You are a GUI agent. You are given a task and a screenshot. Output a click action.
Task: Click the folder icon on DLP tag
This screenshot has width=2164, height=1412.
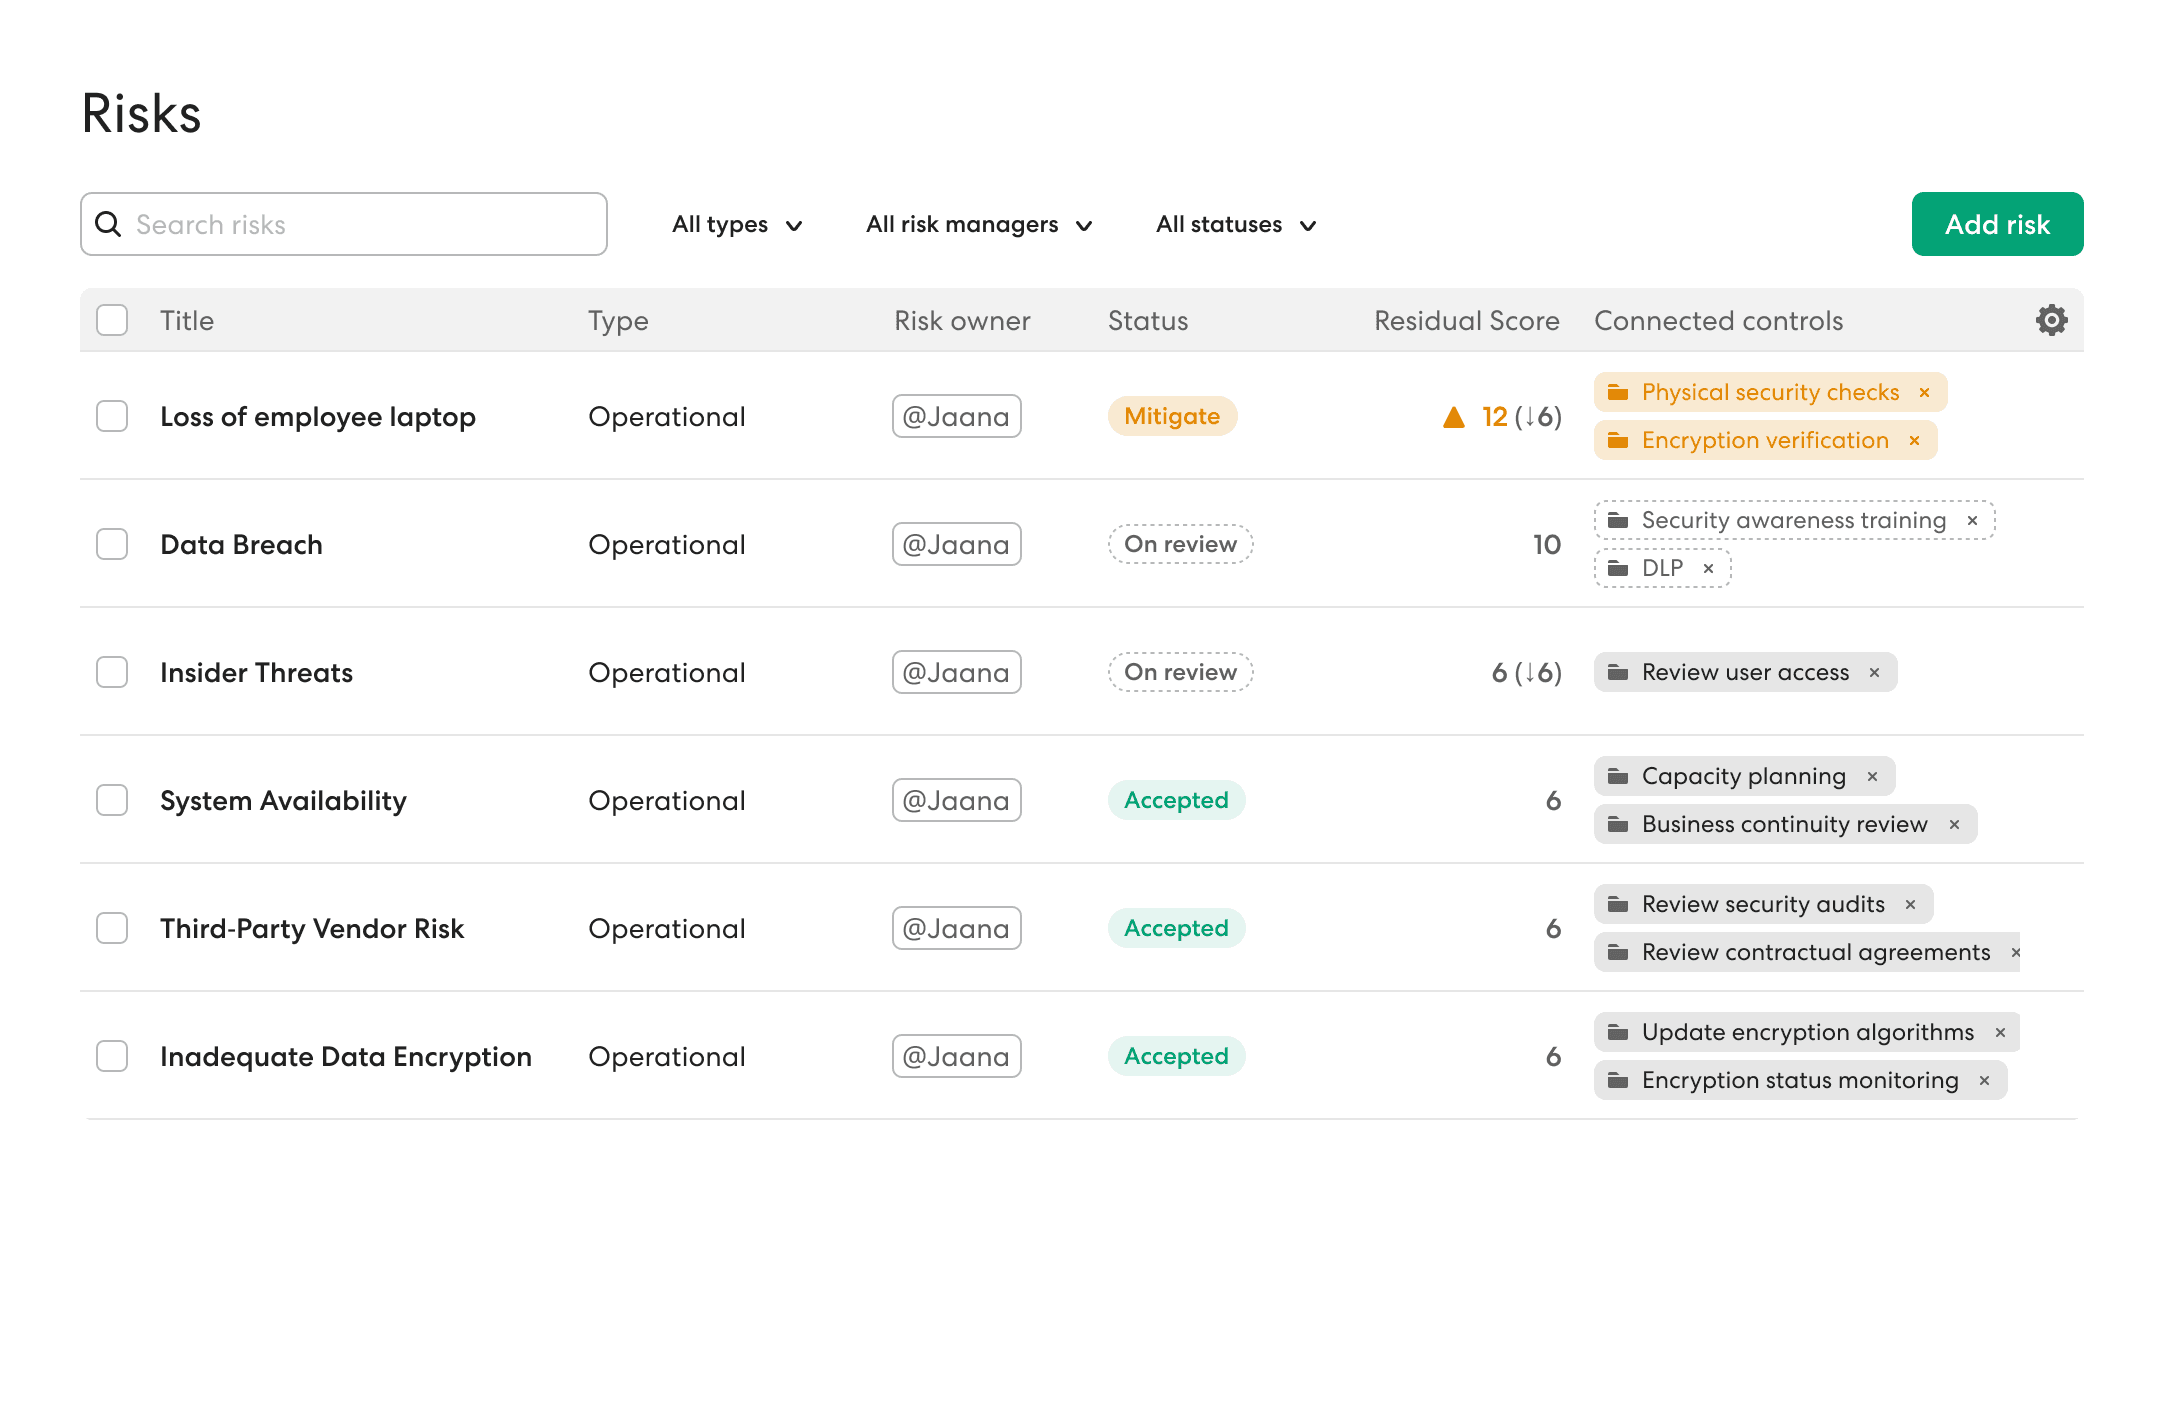pos(1618,568)
